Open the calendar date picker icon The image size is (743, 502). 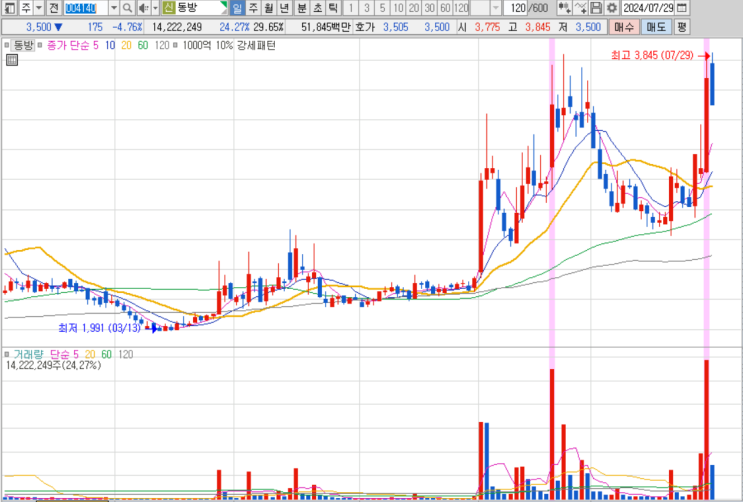(682, 8)
